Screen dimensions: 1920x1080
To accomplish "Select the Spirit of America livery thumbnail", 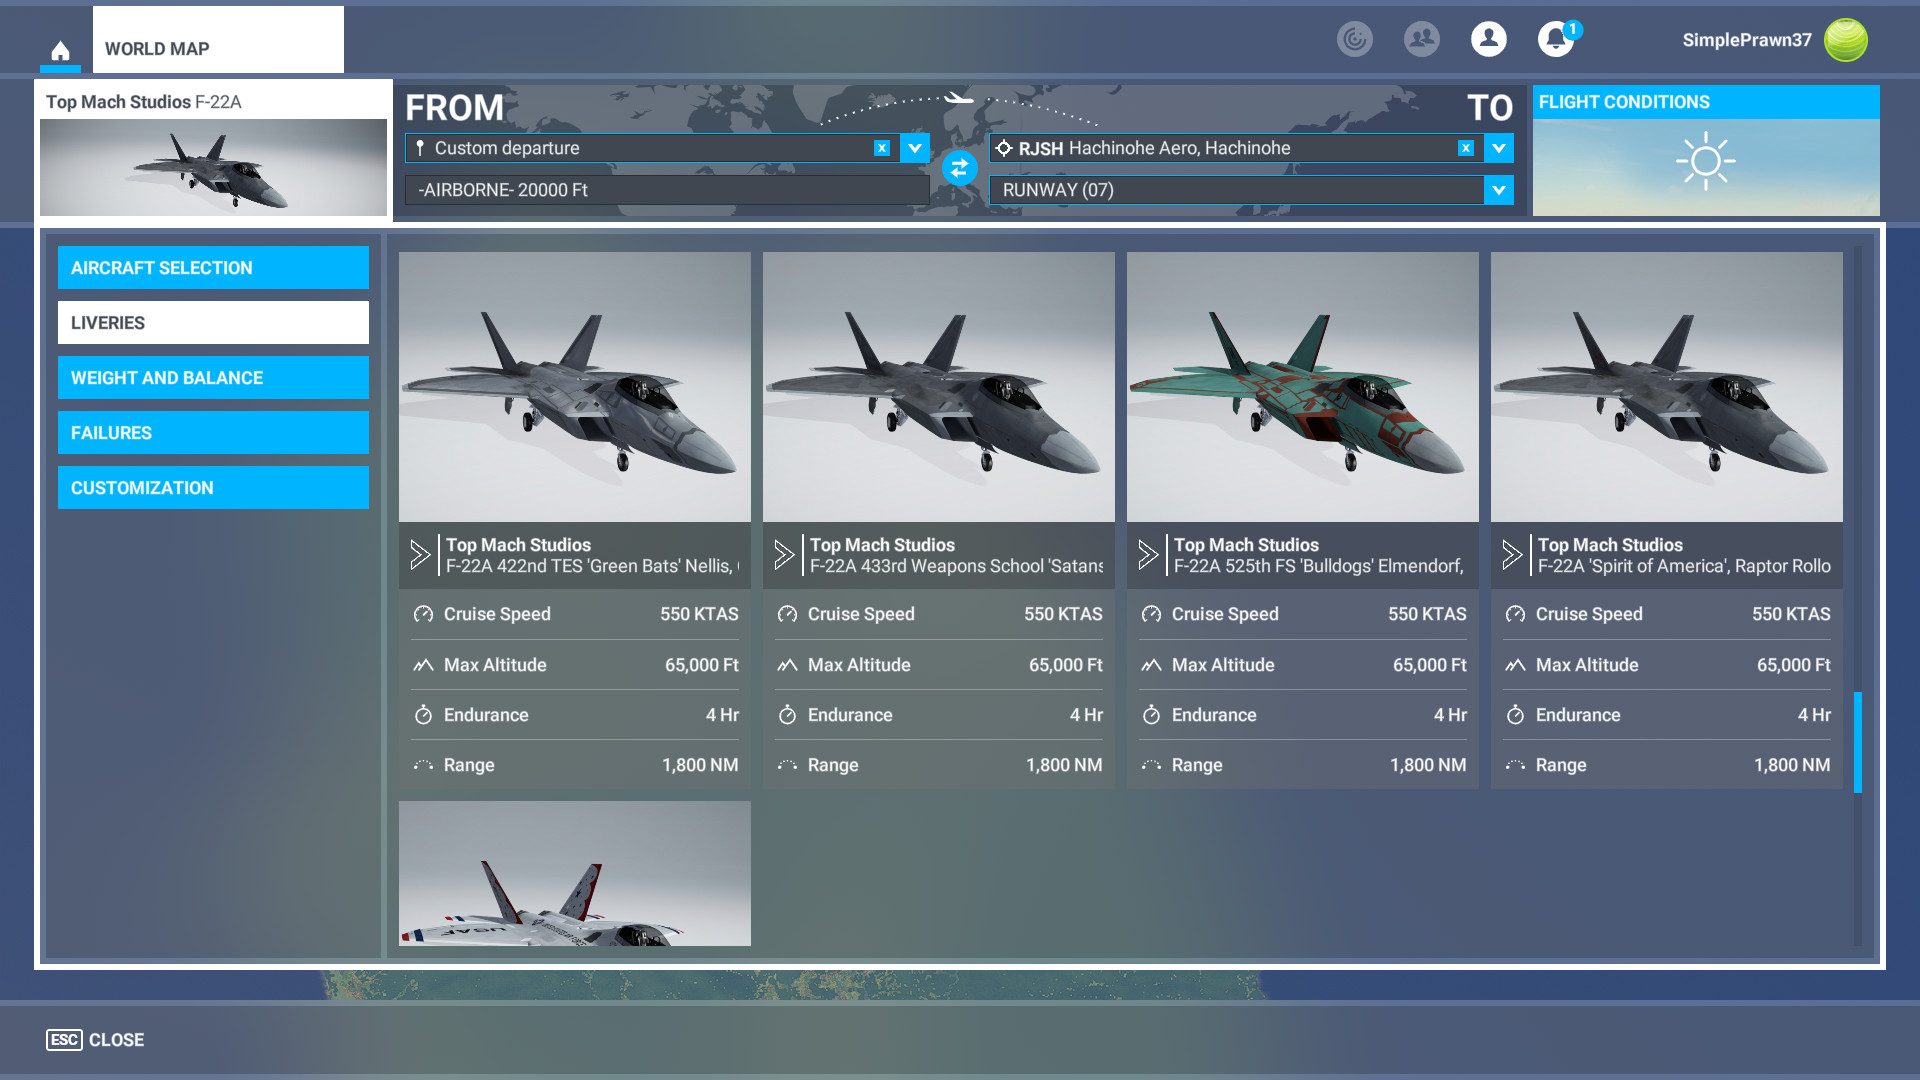I will click(1666, 387).
